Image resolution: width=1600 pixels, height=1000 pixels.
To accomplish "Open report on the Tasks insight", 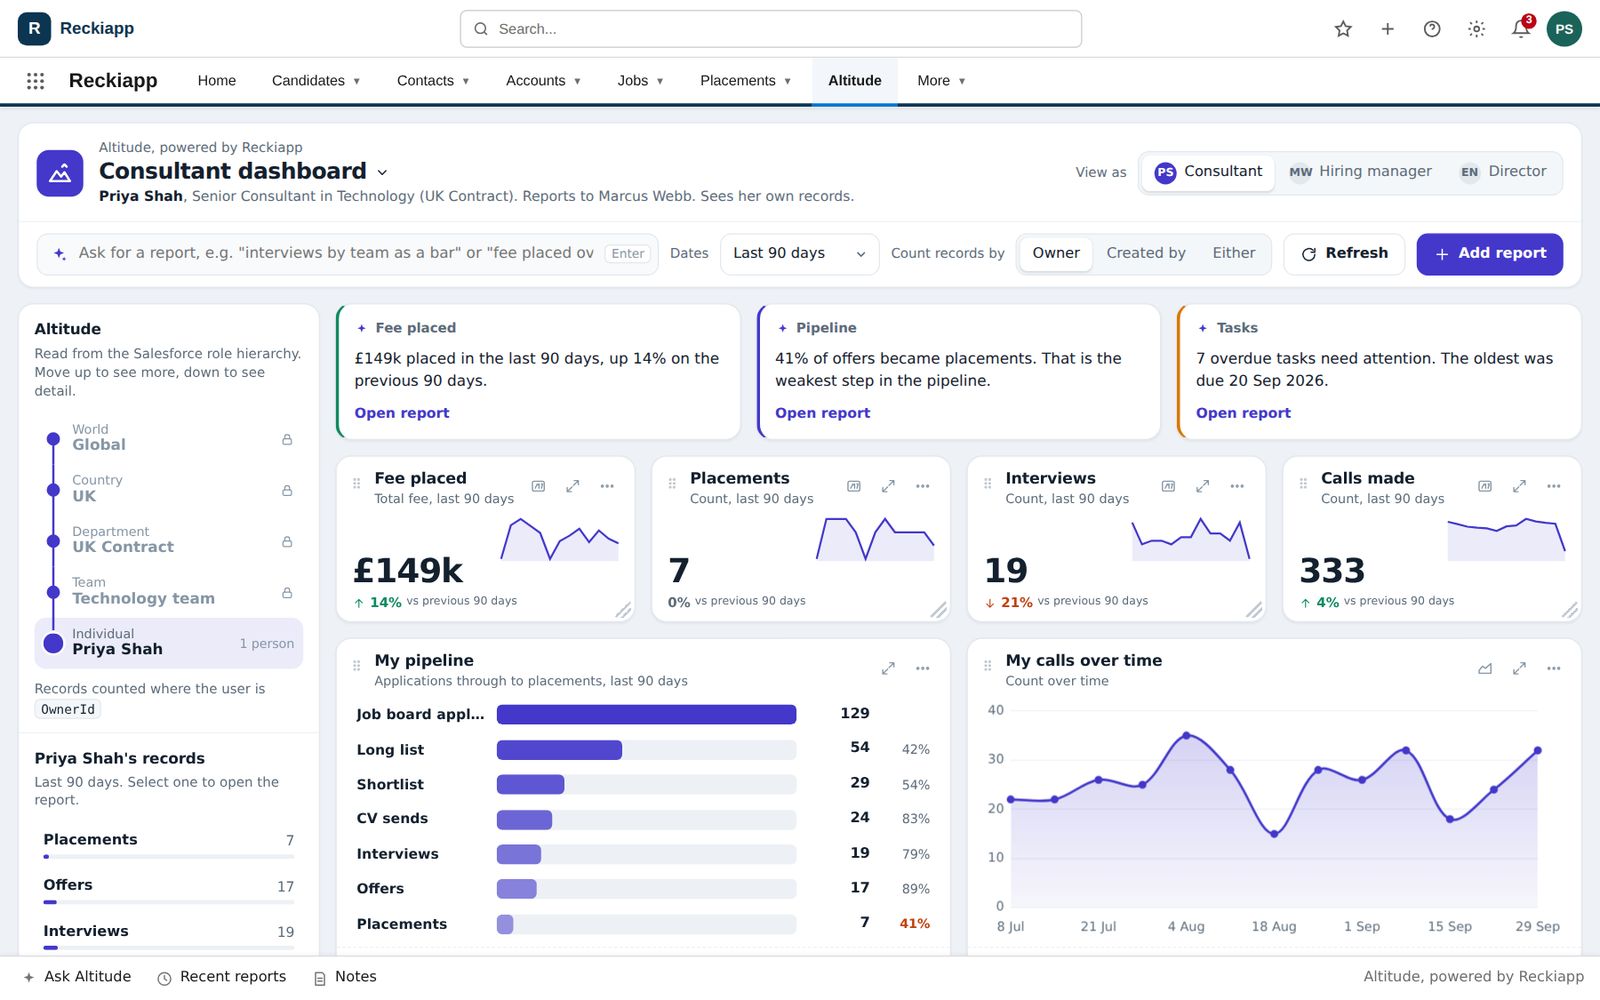I will click(1243, 413).
